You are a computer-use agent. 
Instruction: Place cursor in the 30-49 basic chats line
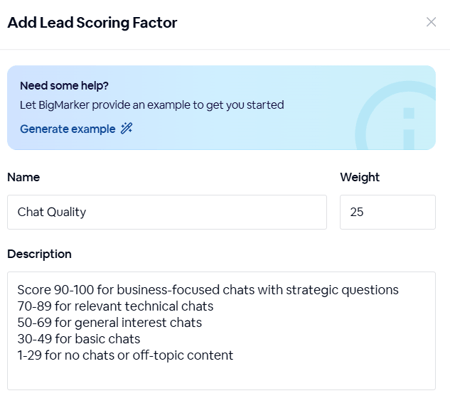coord(79,339)
